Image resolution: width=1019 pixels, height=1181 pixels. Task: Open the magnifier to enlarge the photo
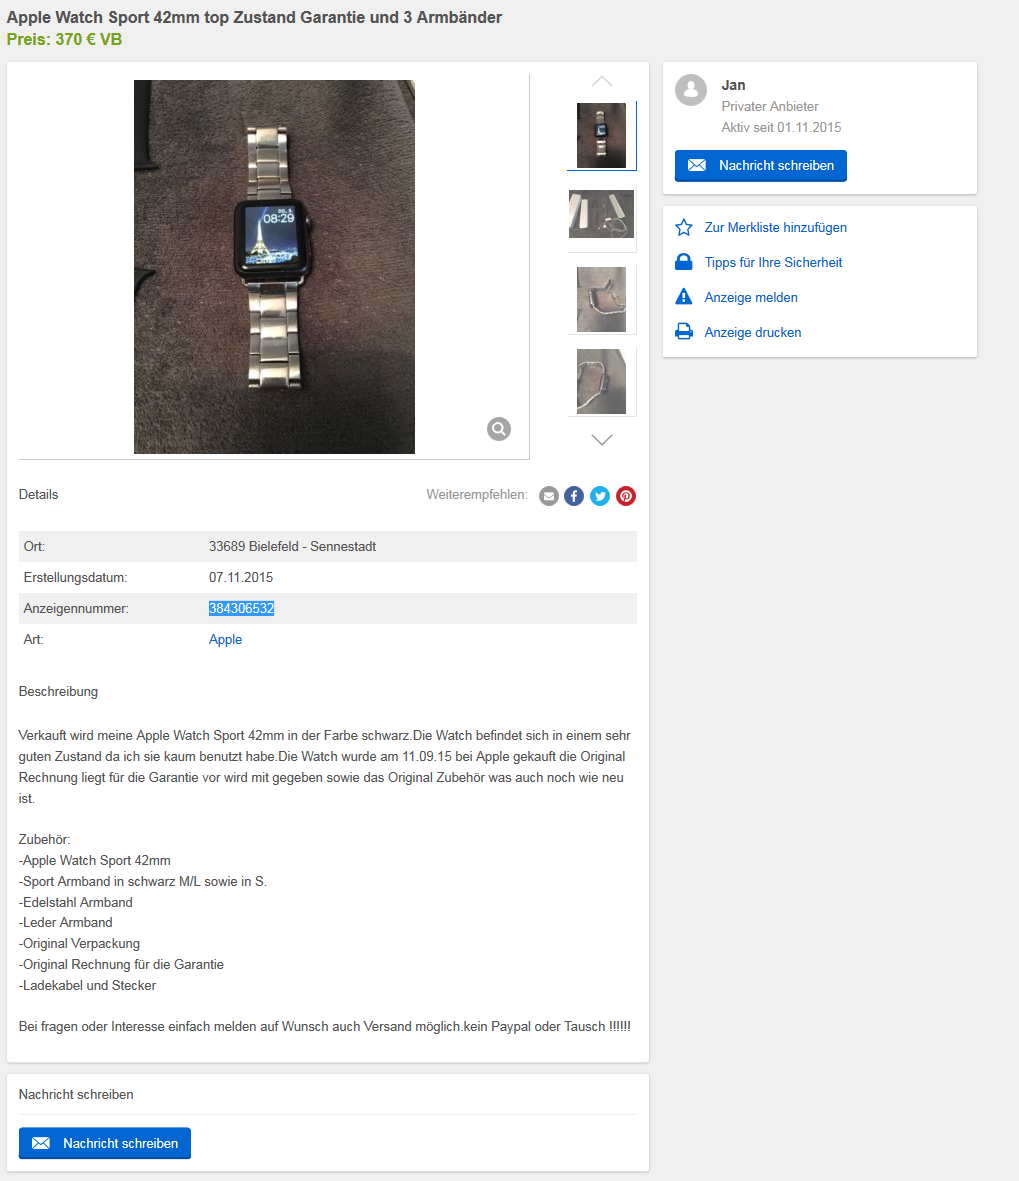(499, 429)
